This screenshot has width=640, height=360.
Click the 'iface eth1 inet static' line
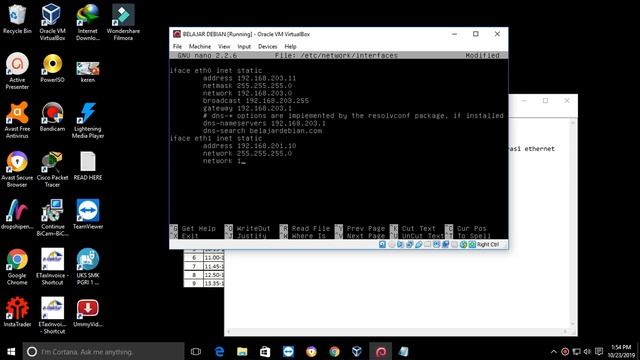coord(216,138)
